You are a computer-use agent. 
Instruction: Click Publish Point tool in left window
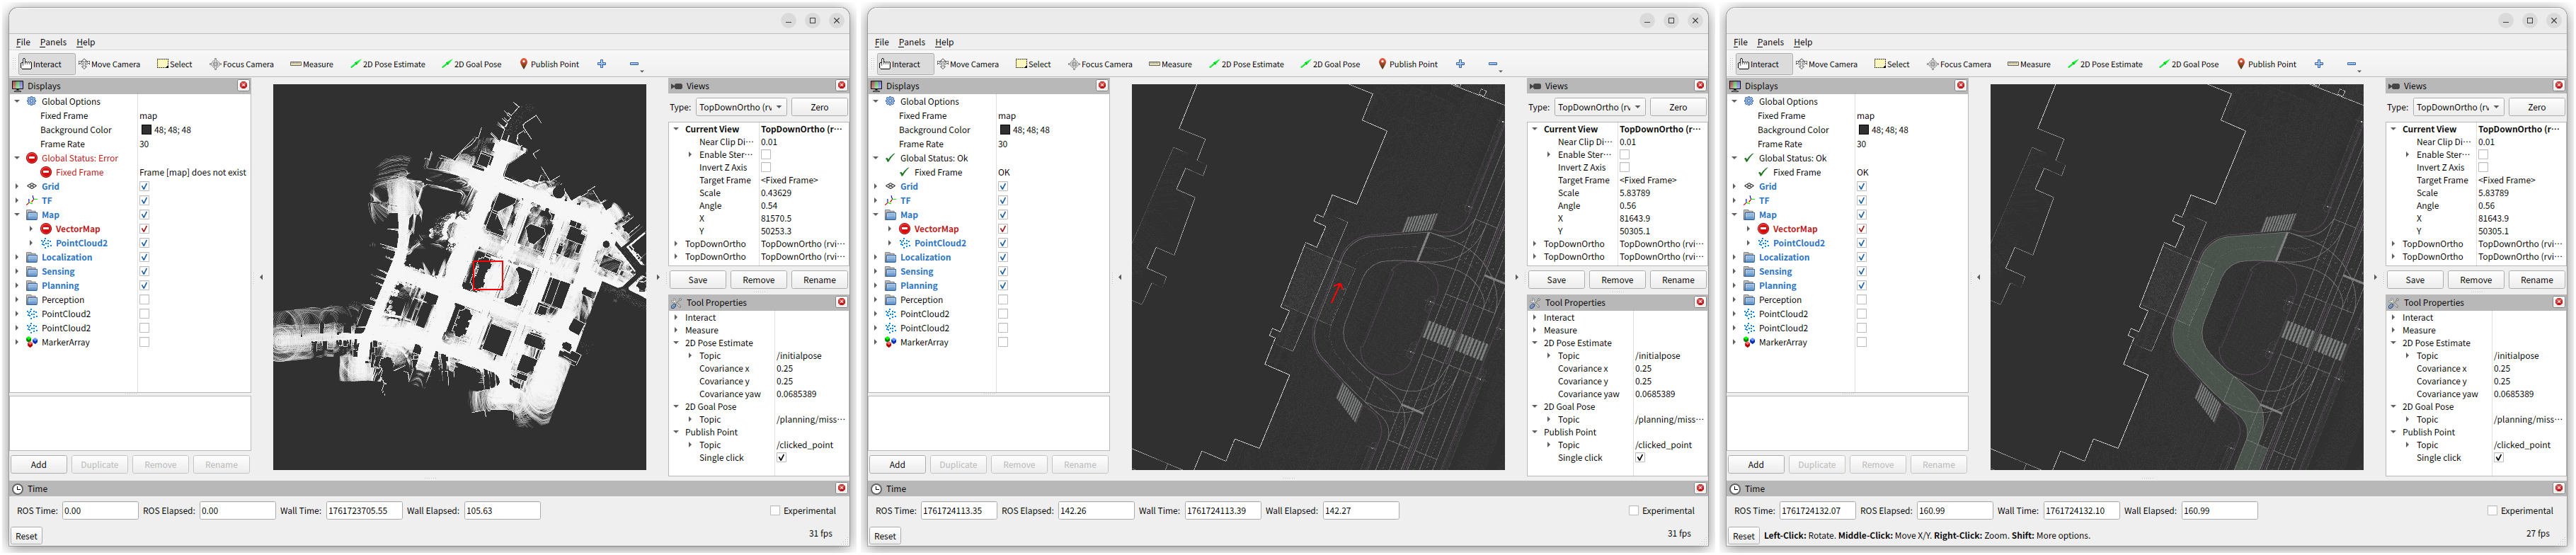(549, 64)
